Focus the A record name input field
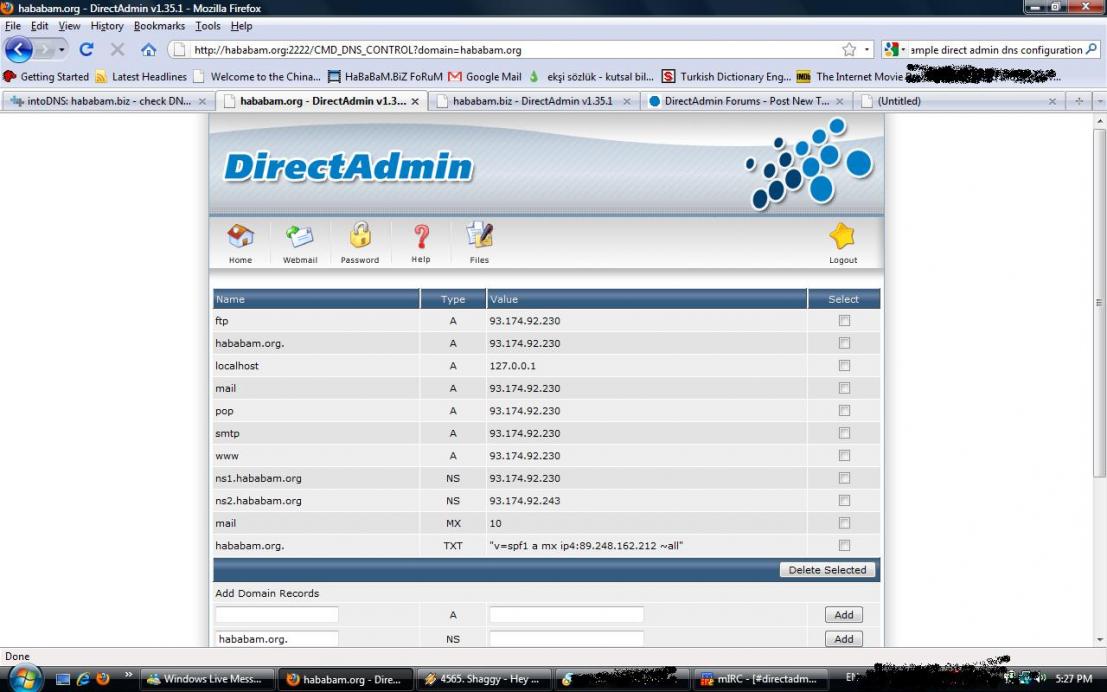The image size is (1107, 692). pos(277,615)
